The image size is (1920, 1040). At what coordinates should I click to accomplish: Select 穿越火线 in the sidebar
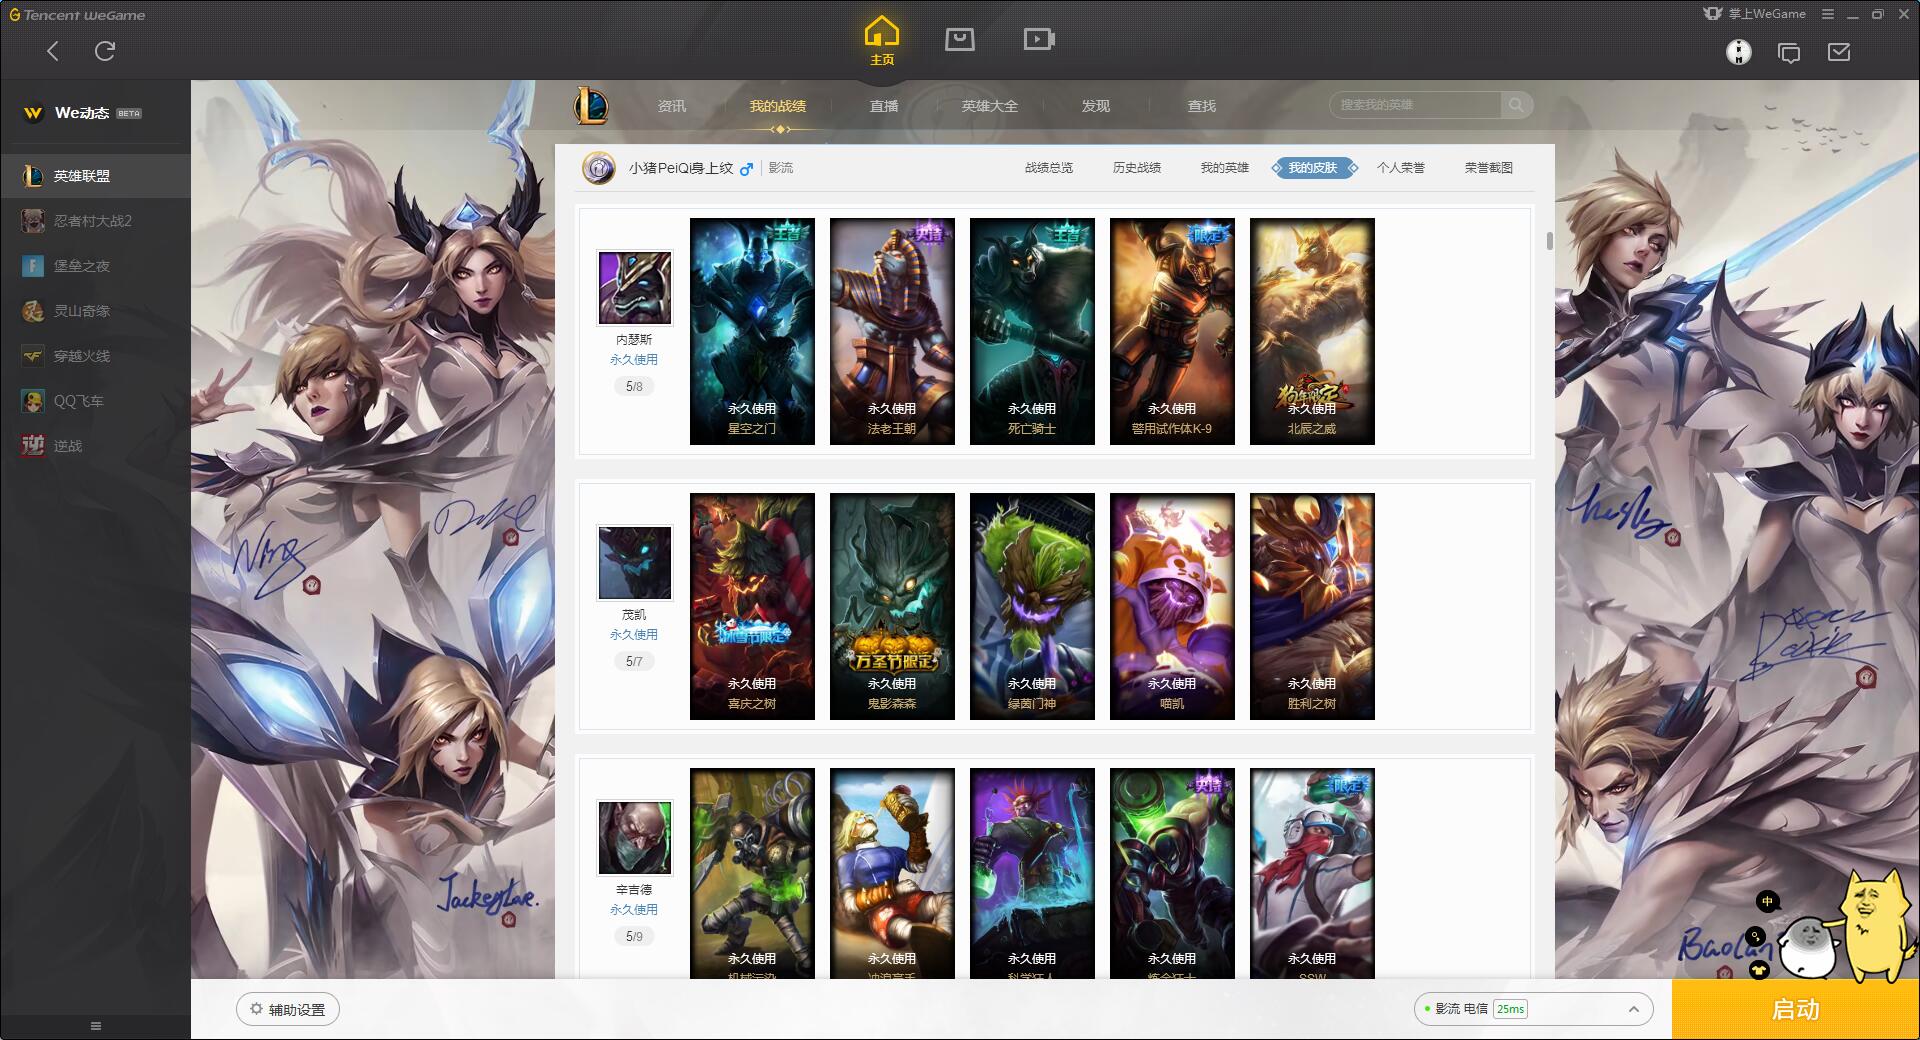click(x=95, y=356)
